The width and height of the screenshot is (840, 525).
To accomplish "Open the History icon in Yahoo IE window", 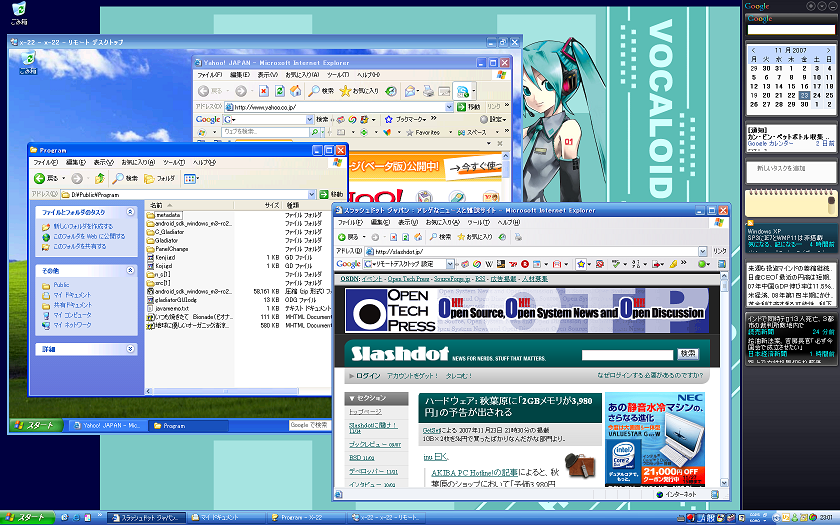I will coord(391,91).
